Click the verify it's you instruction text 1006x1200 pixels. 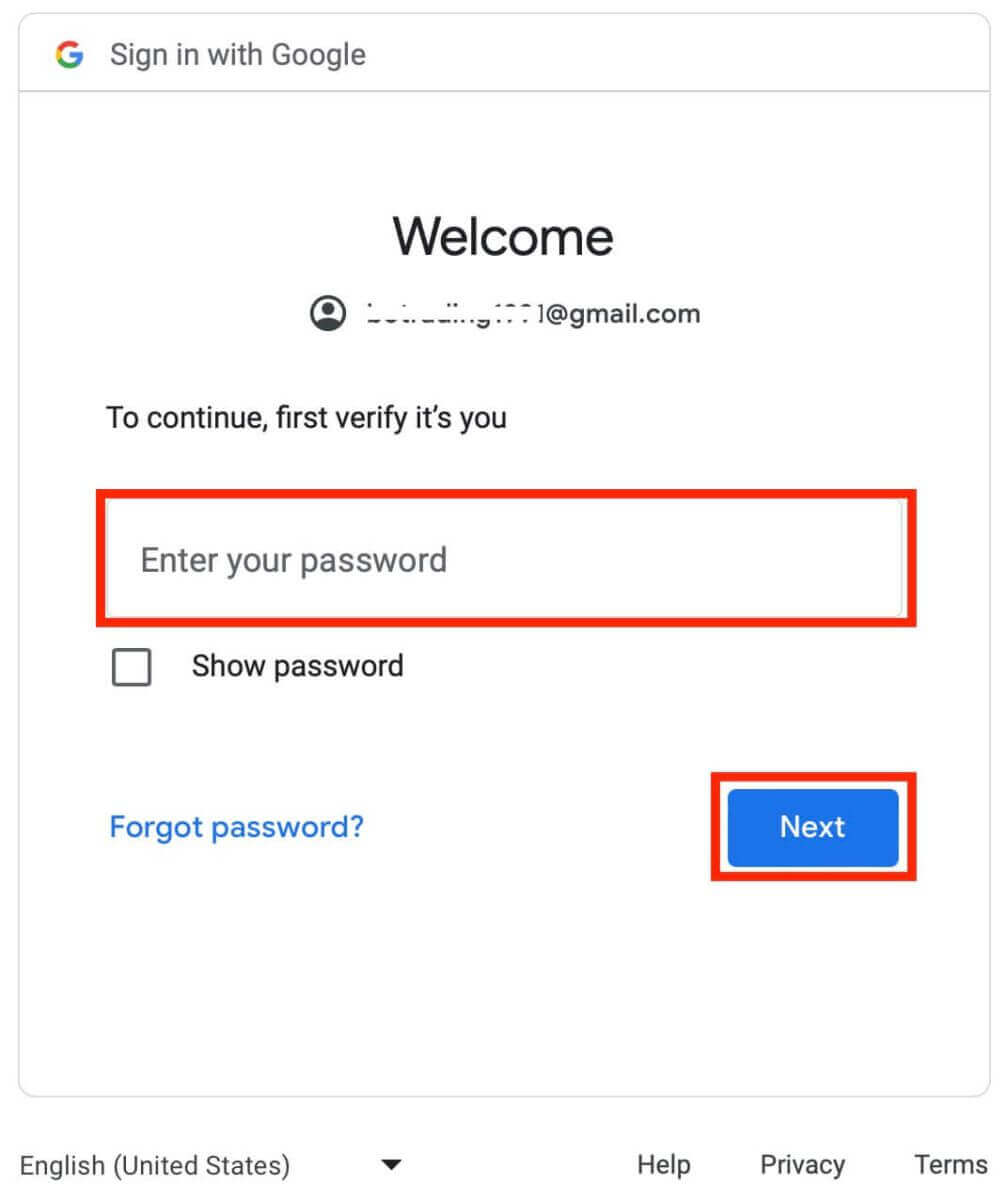tap(306, 417)
